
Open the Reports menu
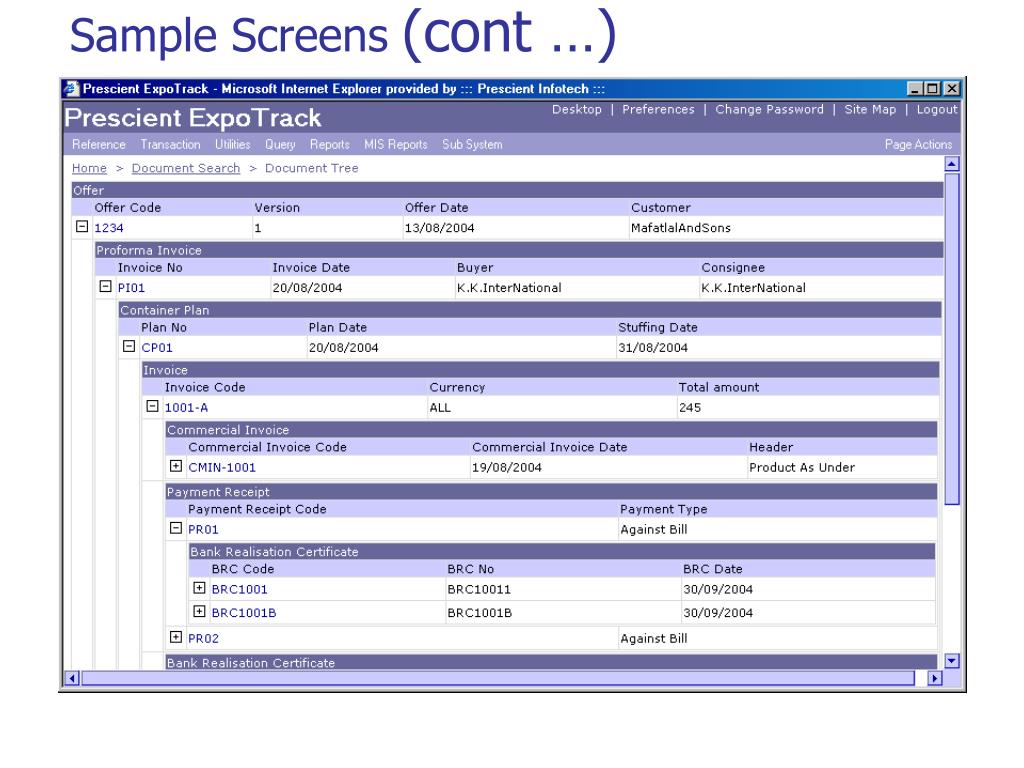click(330, 144)
